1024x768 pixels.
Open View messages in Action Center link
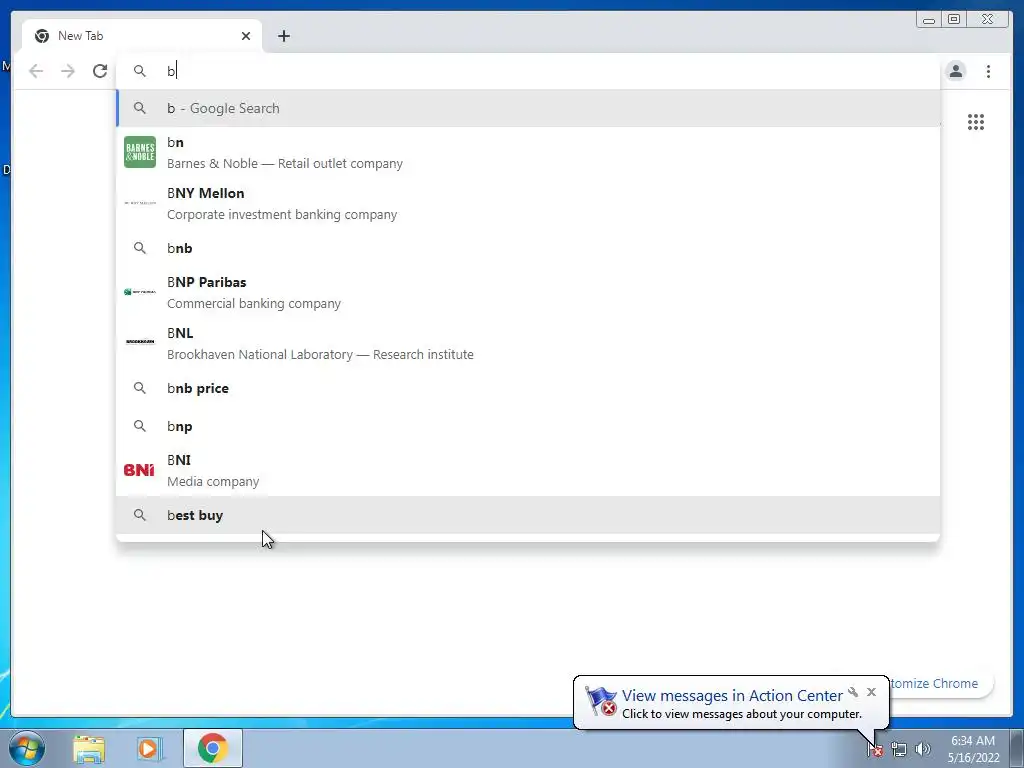[x=732, y=696]
